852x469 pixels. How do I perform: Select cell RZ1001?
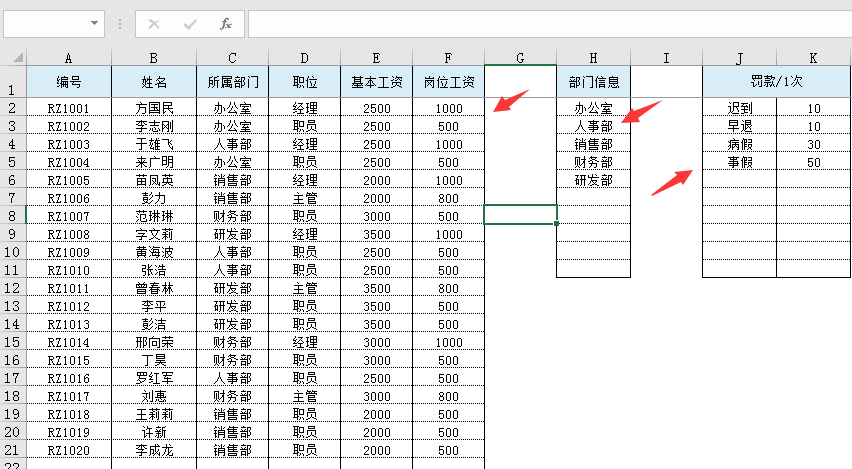(68, 108)
